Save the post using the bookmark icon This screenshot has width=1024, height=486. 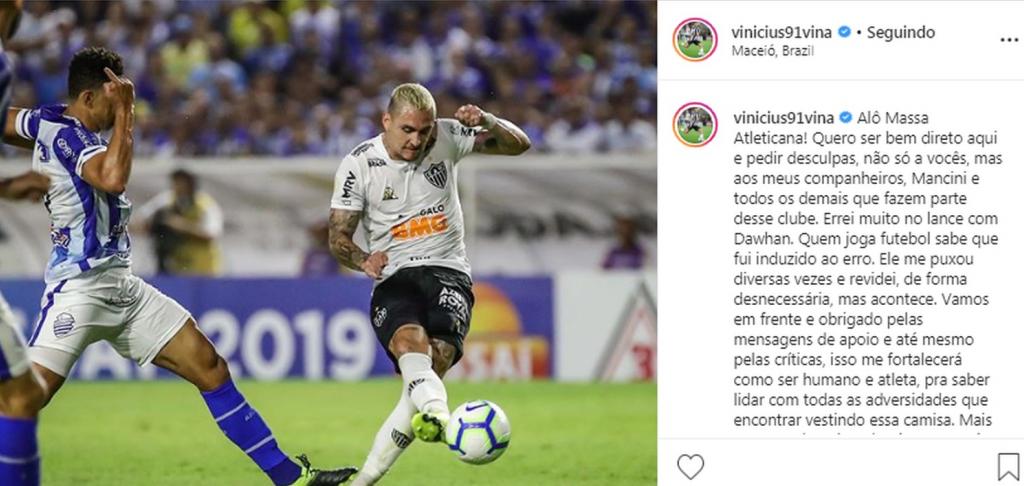[x=1008, y=466]
